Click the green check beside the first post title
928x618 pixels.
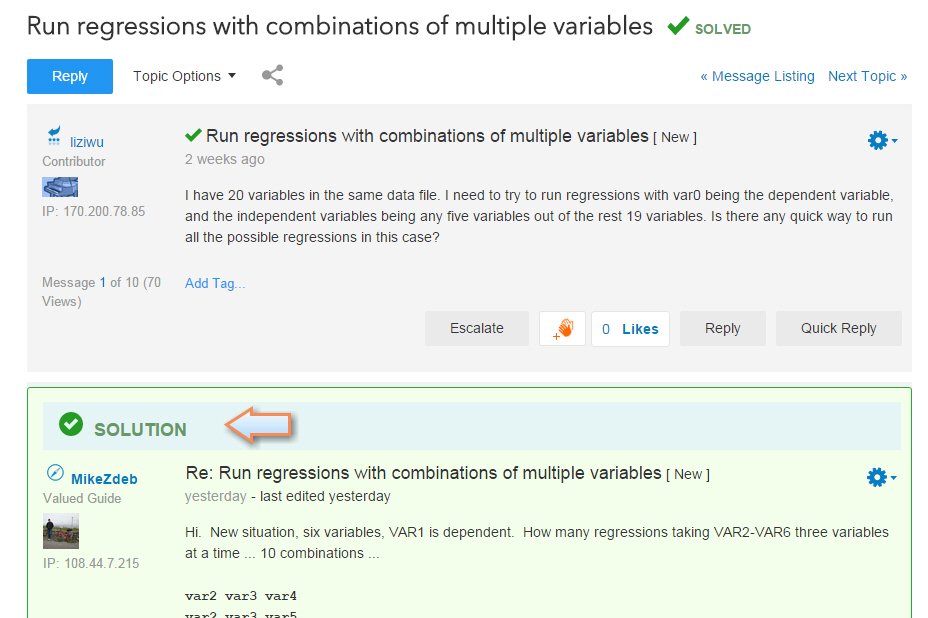(194, 135)
